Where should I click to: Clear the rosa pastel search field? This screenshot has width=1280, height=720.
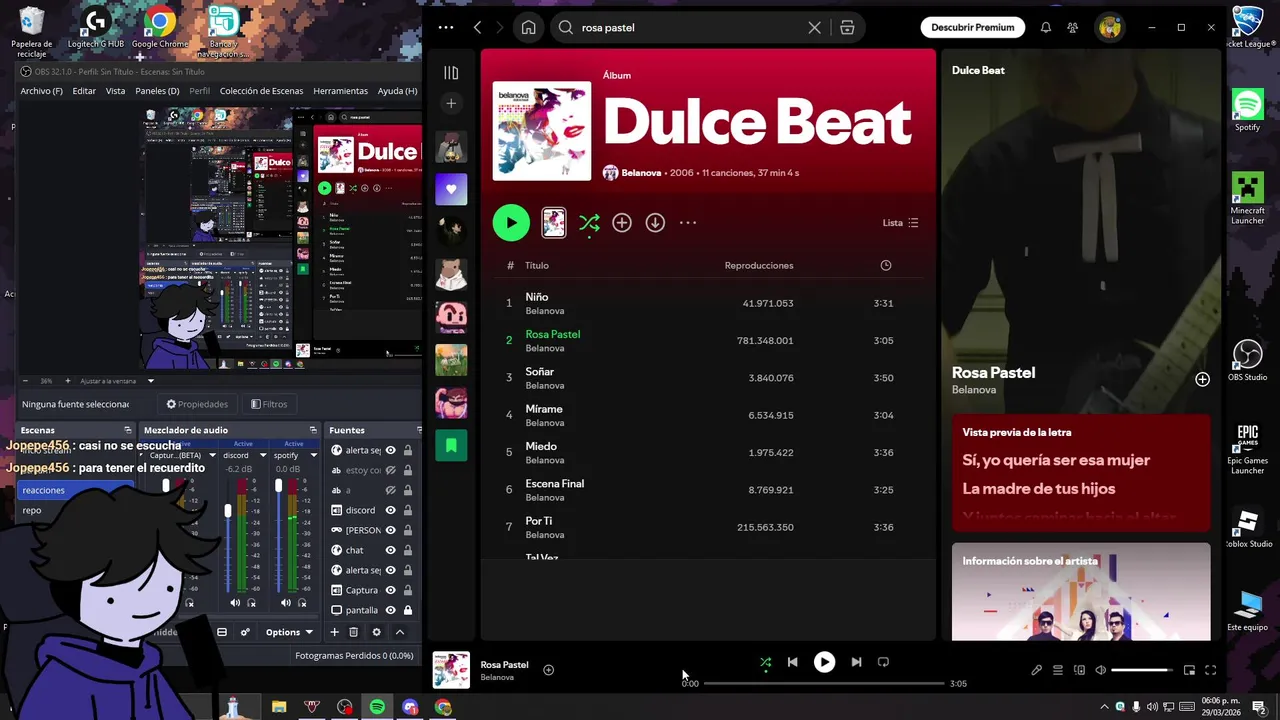814,28
